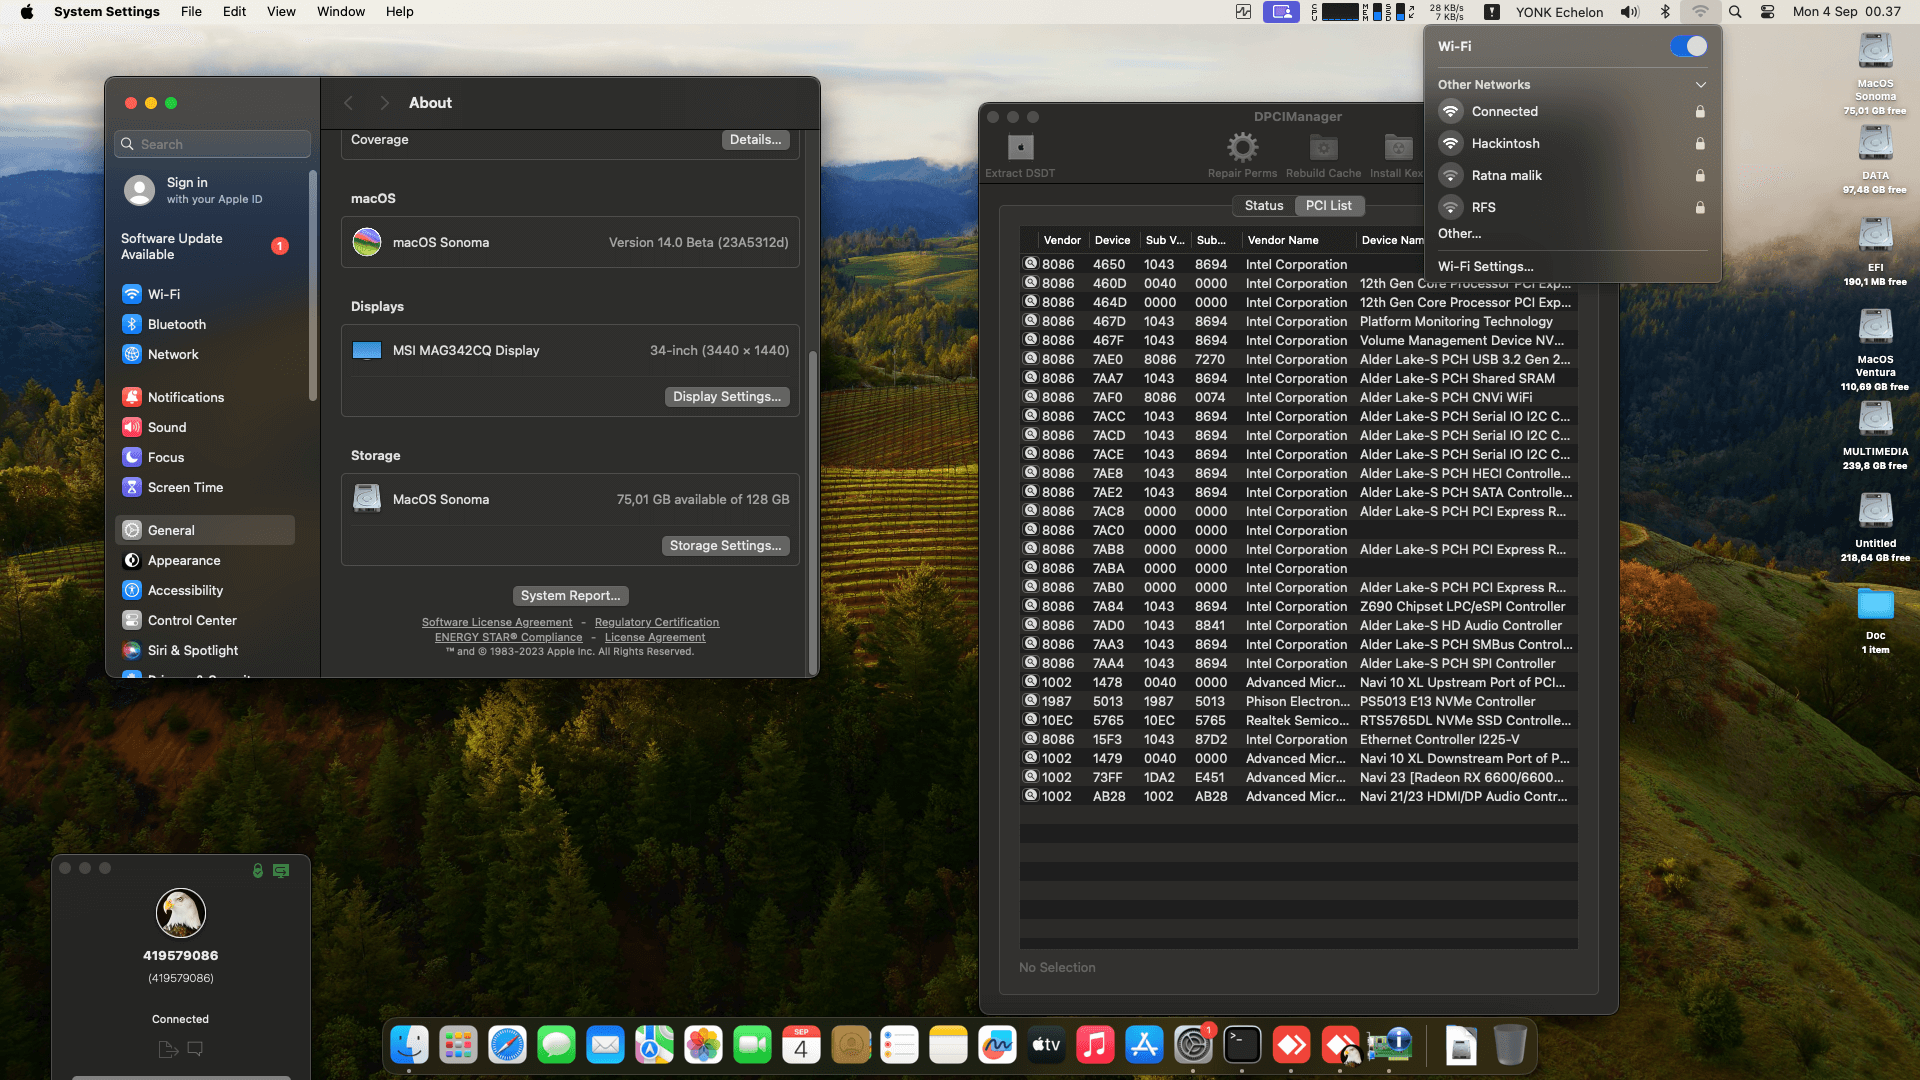Image resolution: width=1920 pixels, height=1080 pixels.
Task: Click the Repair Perms gear icon
Action: [x=1242, y=149]
